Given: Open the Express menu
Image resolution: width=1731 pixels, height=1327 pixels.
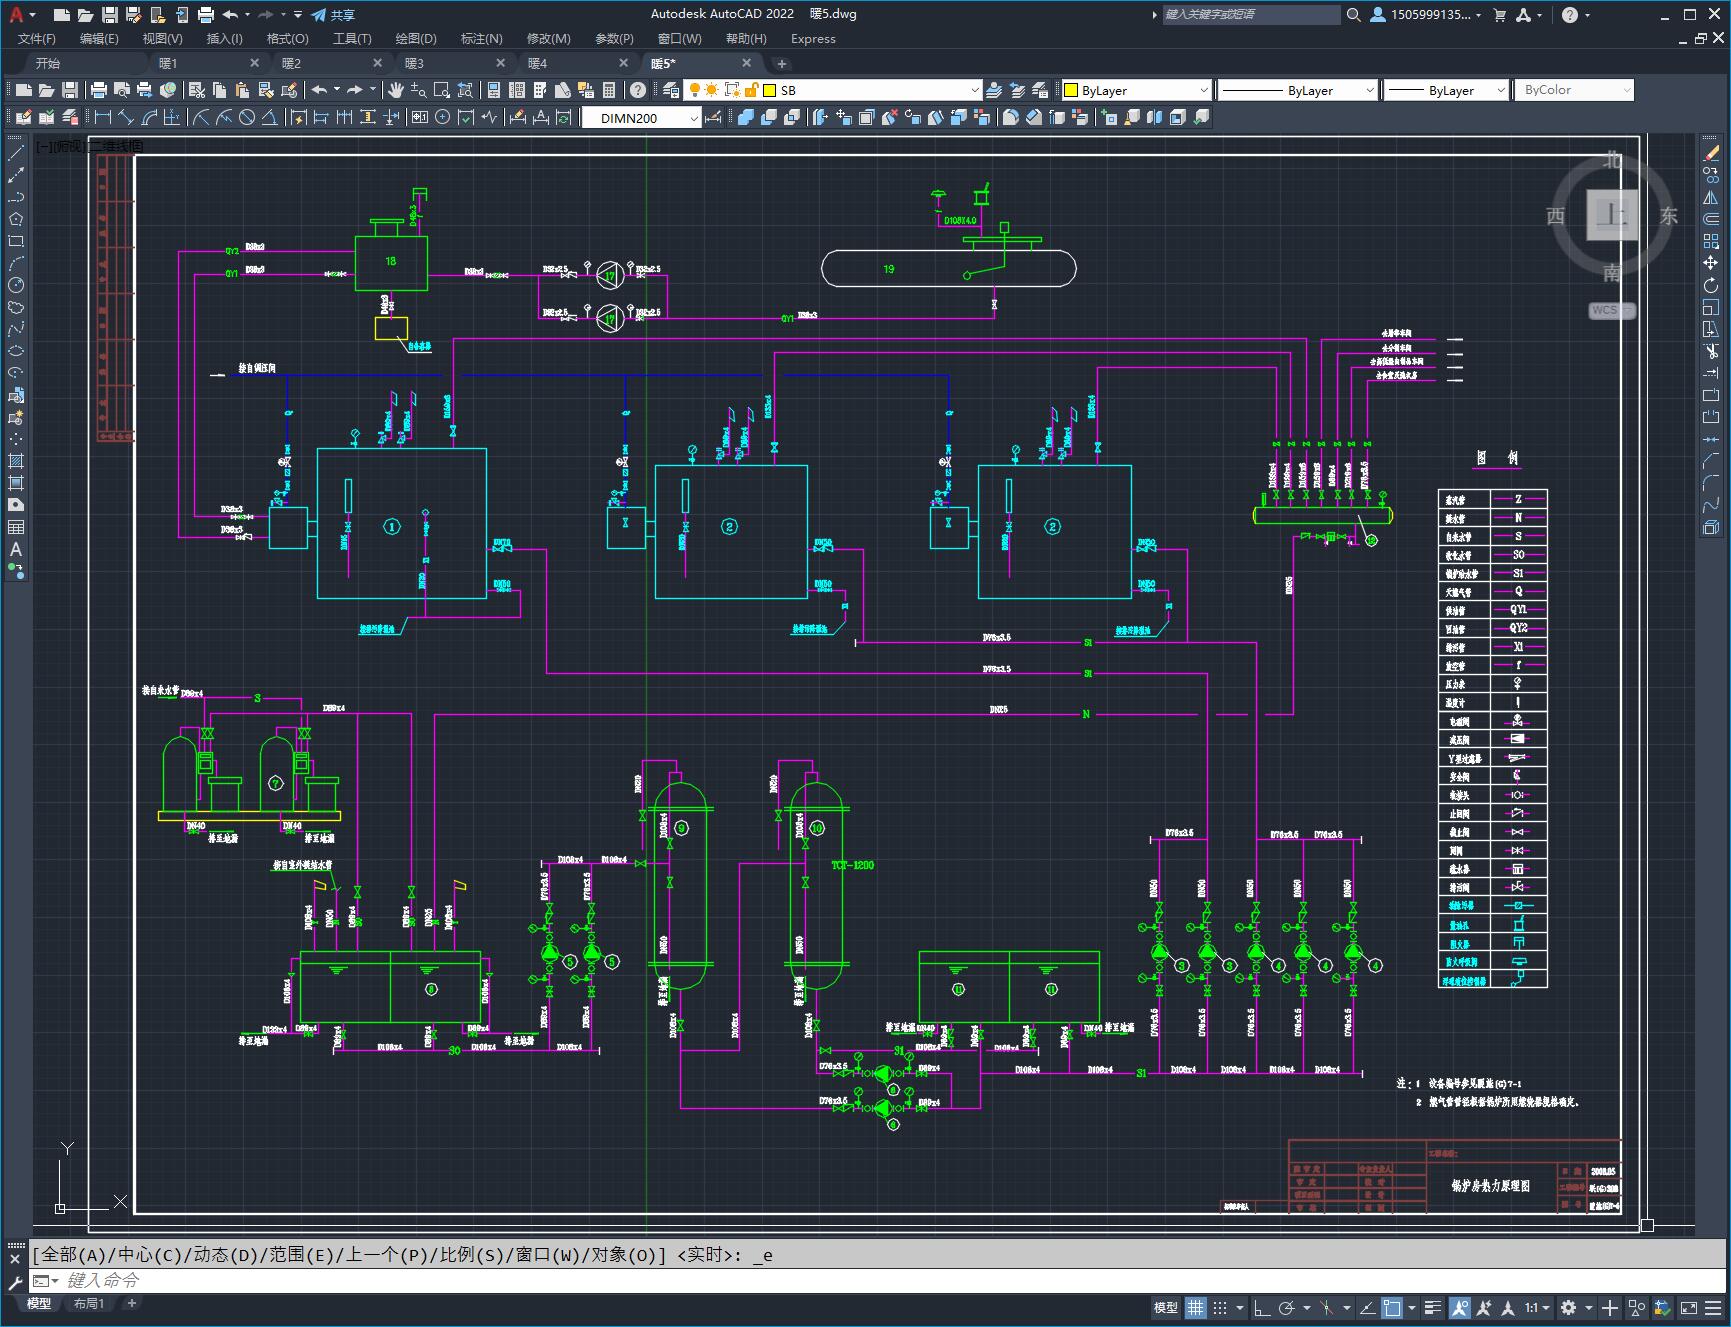Looking at the screenshot, I should 813,39.
